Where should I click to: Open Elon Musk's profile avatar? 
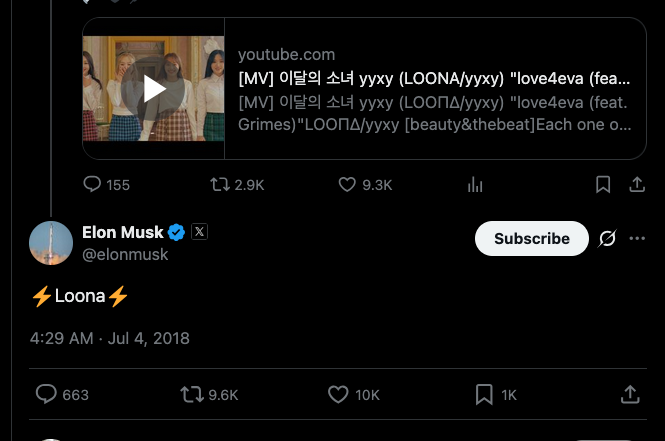tap(51, 243)
